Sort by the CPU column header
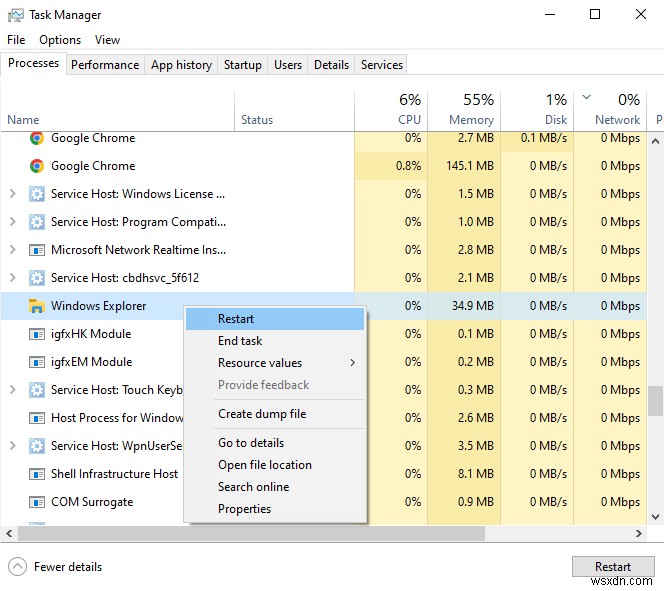 coord(391,110)
